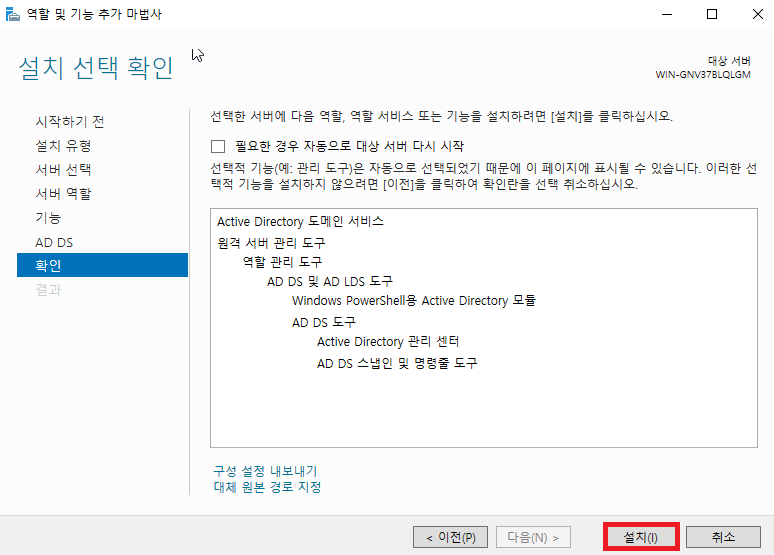Select the highlighted 확인 step
The height and width of the screenshot is (555, 774).
pos(102,265)
